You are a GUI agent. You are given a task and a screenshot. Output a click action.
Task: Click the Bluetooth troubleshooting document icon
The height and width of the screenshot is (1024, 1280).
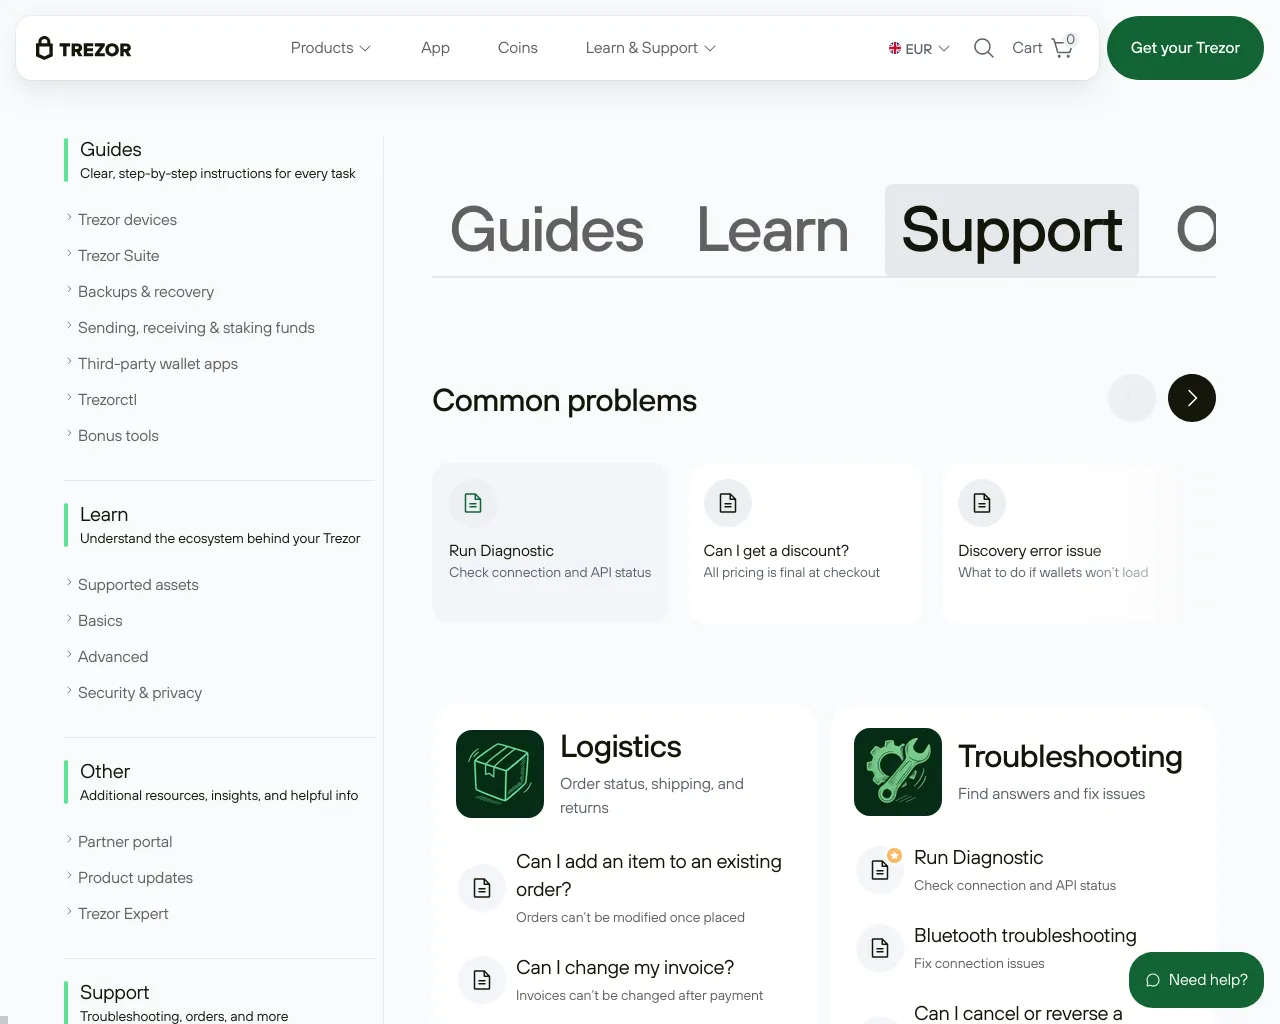[x=880, y=948]
